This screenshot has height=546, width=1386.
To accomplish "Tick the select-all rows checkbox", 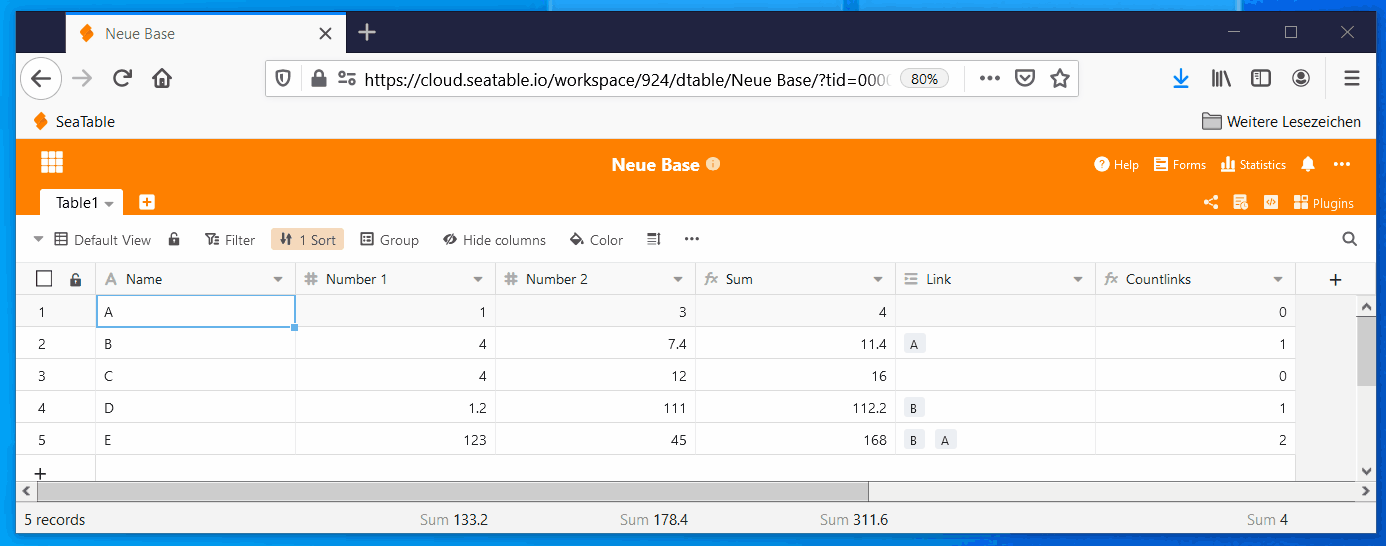I will click(x=44, y=280).
